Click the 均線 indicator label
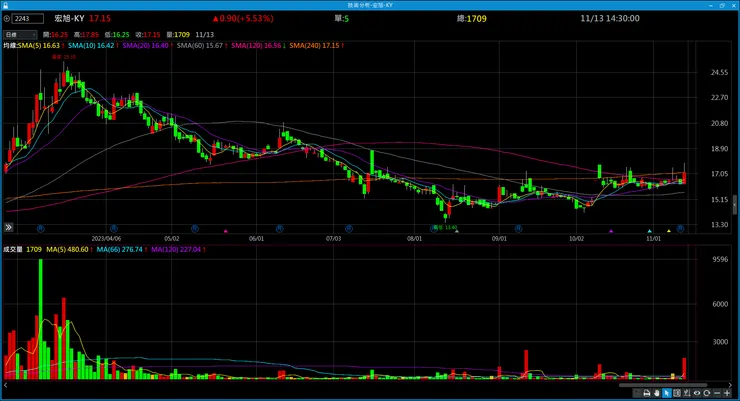This screenshot has width=740, height=401. (x=10, y=46)
